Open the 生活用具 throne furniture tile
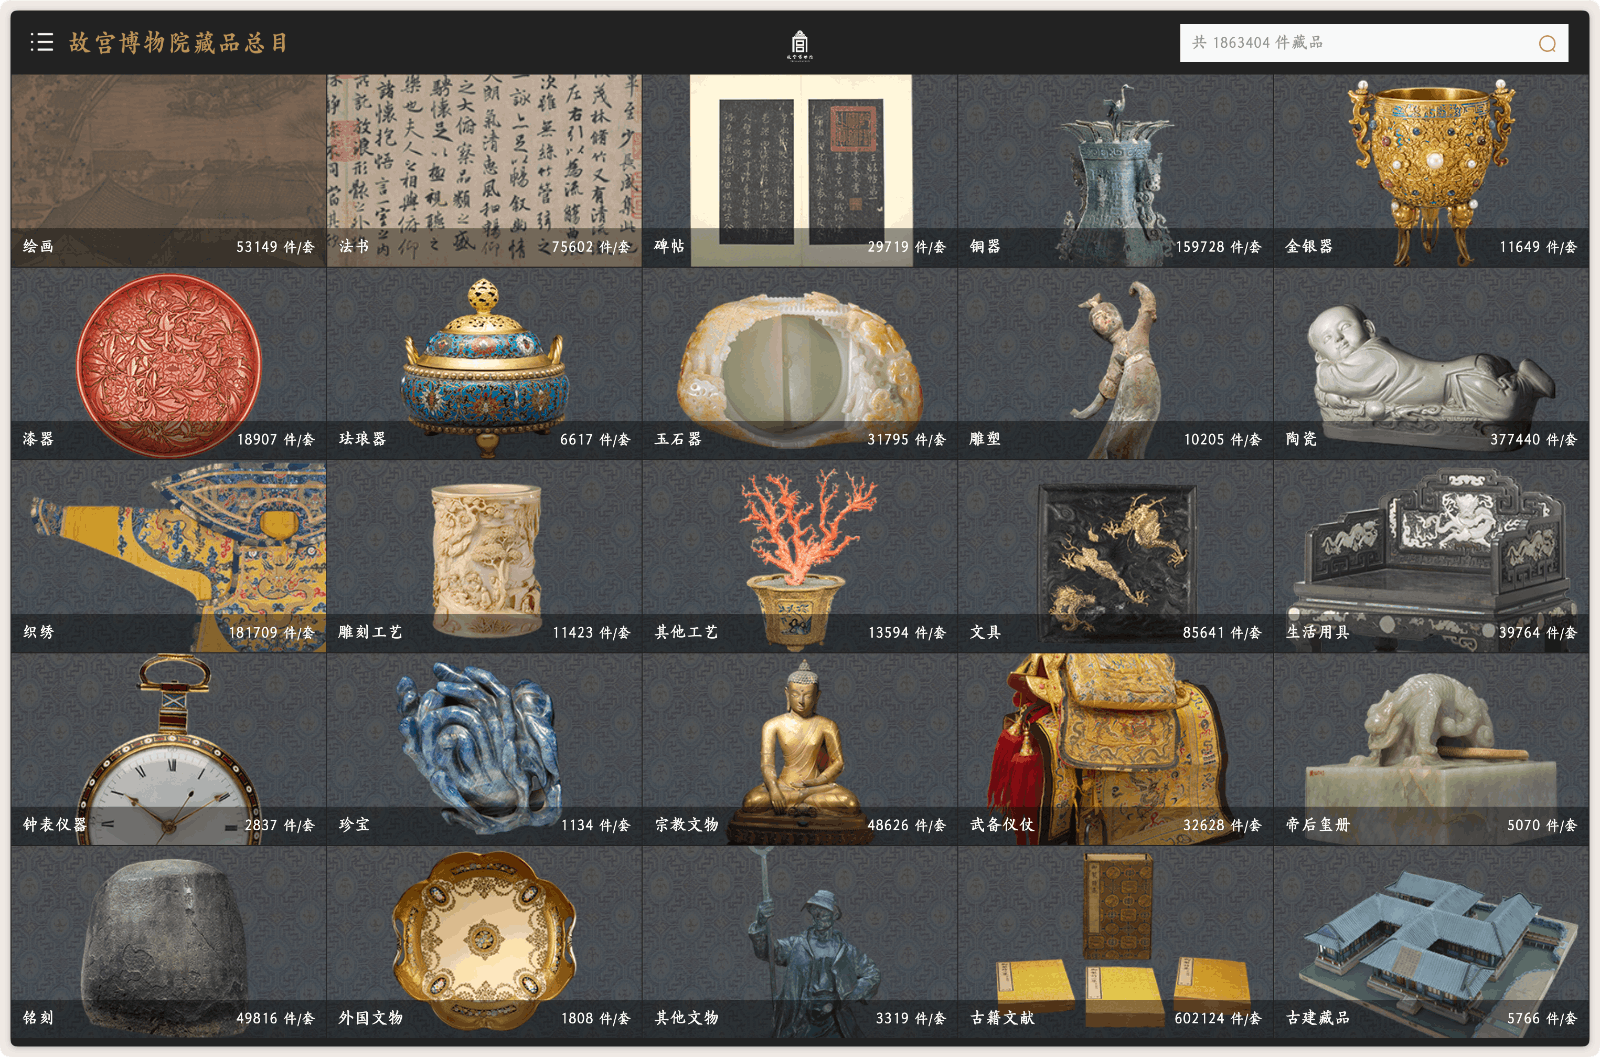Screen dimensions: 1600x1057 tap(1431, 557)
